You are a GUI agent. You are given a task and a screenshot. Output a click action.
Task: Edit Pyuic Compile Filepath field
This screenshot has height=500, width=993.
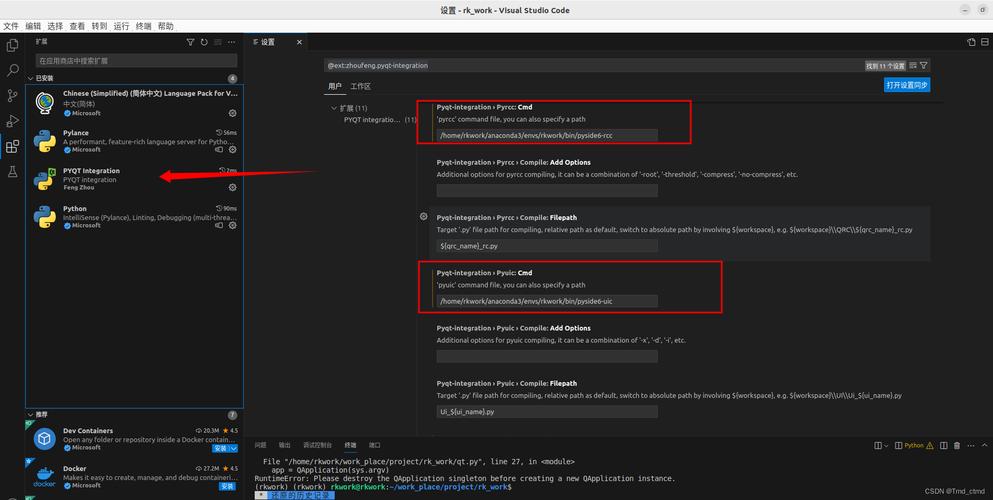[547, 412]
